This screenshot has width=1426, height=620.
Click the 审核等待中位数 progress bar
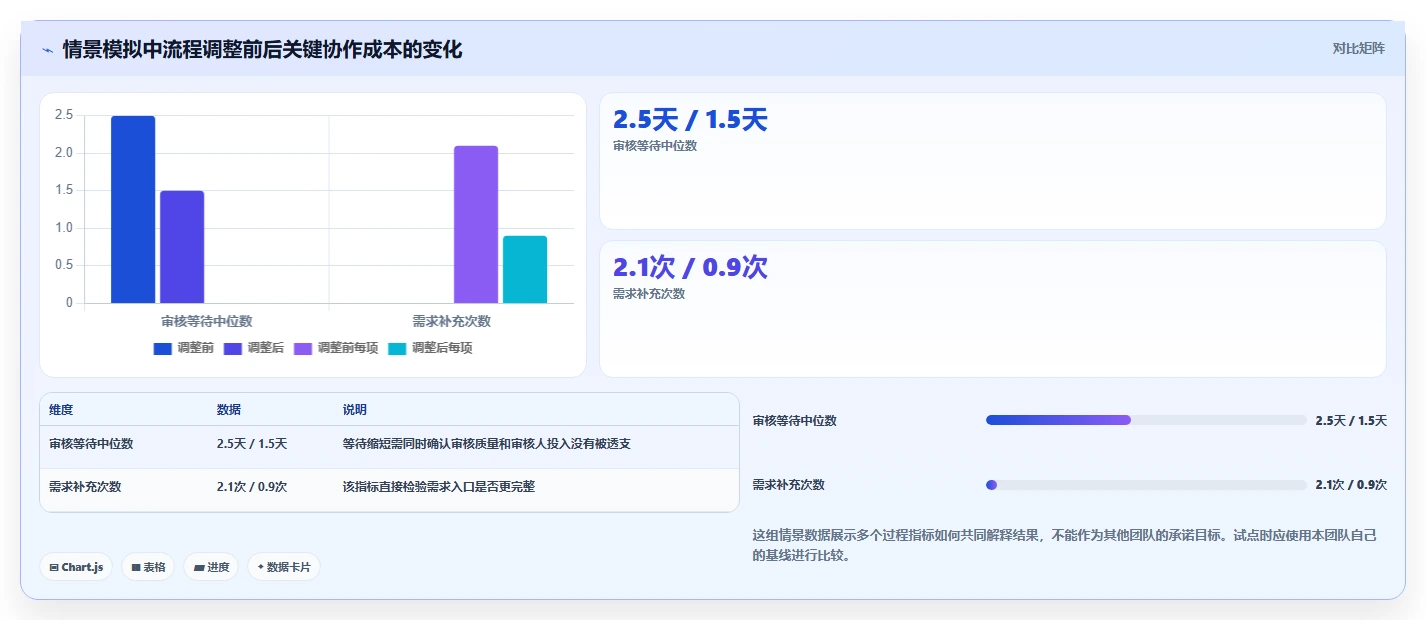click(x=1146, y=420)
